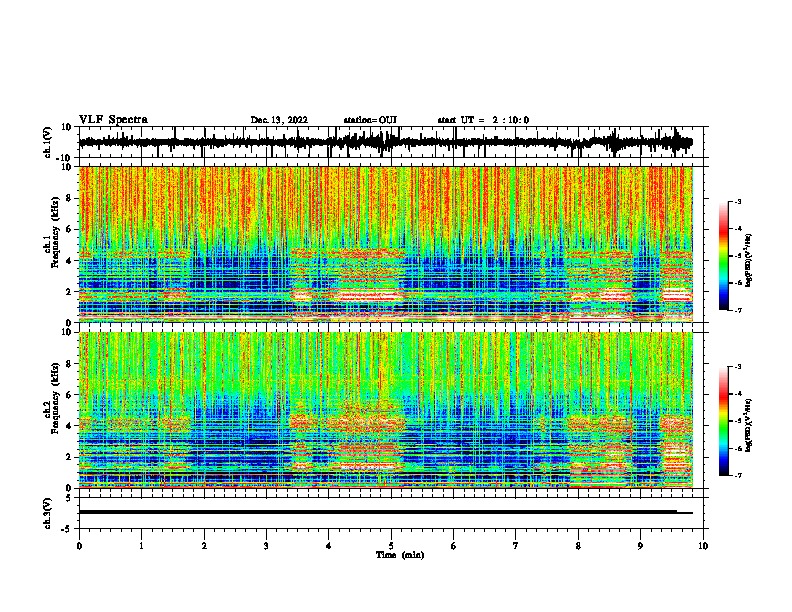The width and height of the screenshot is (792, 612).
Task: Click the ch.1 color bar units label
Action: [749, 261]
